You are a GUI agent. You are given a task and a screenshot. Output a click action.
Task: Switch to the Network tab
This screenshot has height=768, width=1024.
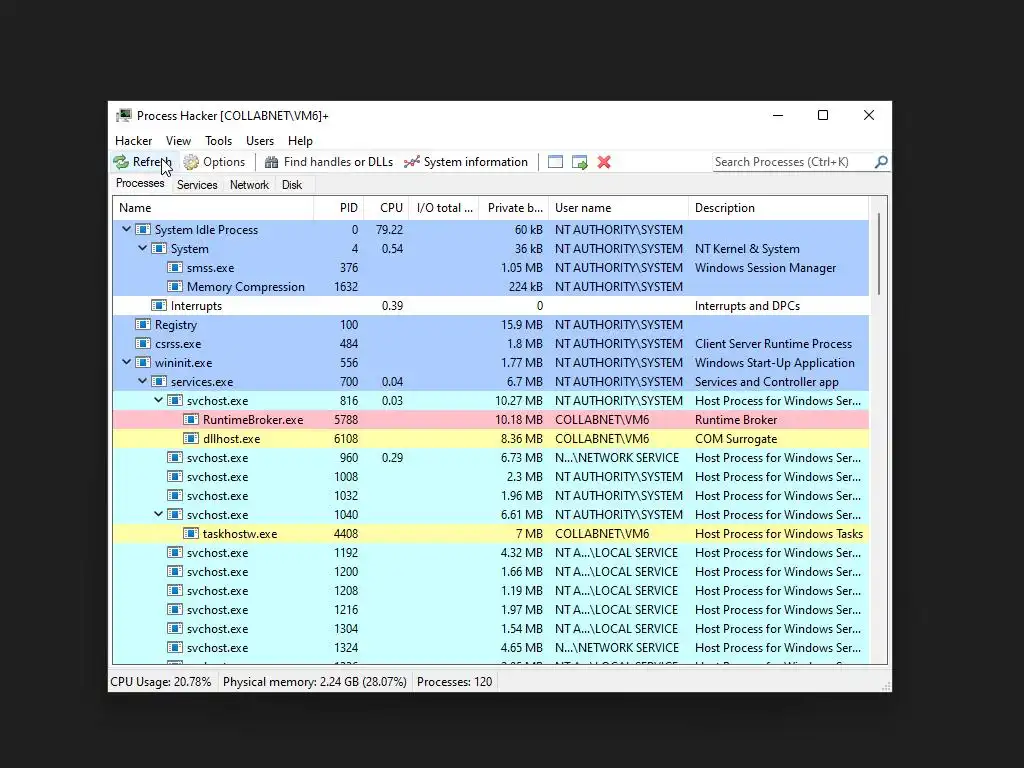(x=249, y=185)
